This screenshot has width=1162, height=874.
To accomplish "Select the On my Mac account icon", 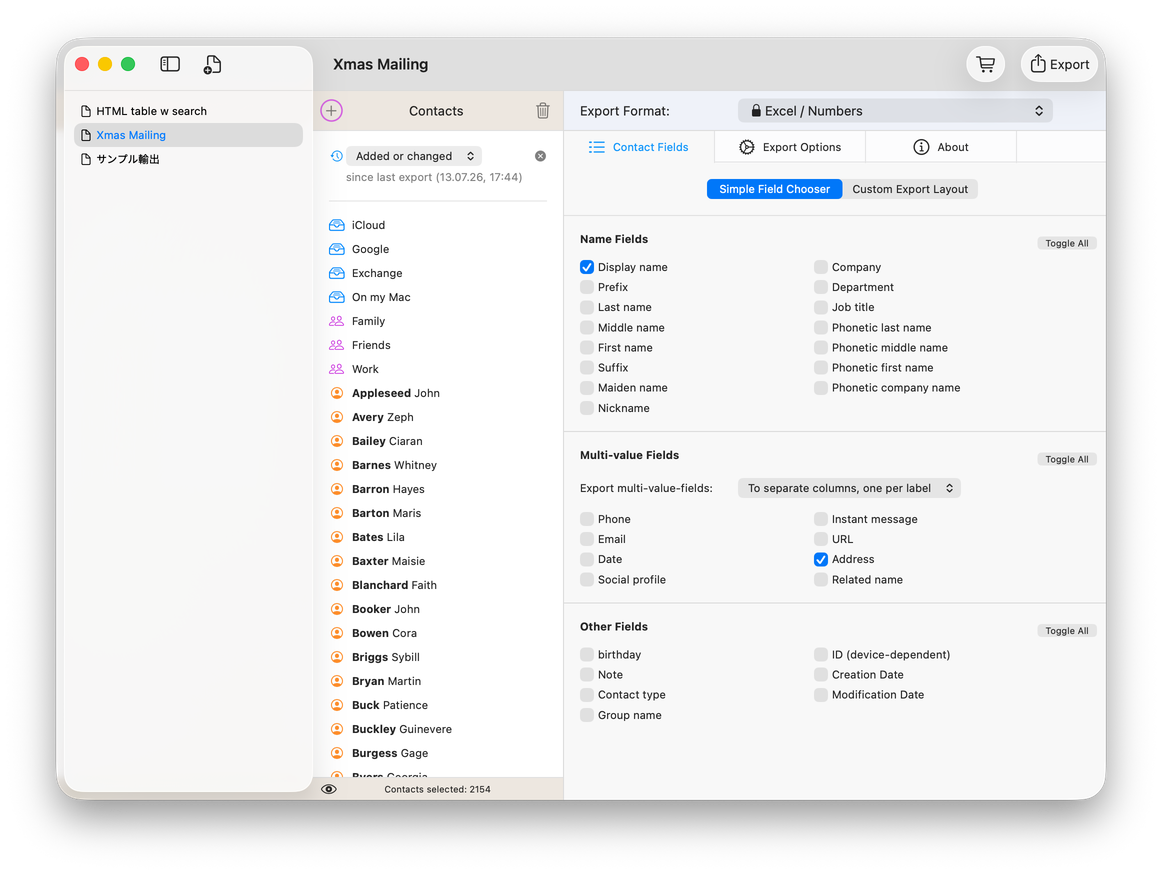I will (336, 297).
